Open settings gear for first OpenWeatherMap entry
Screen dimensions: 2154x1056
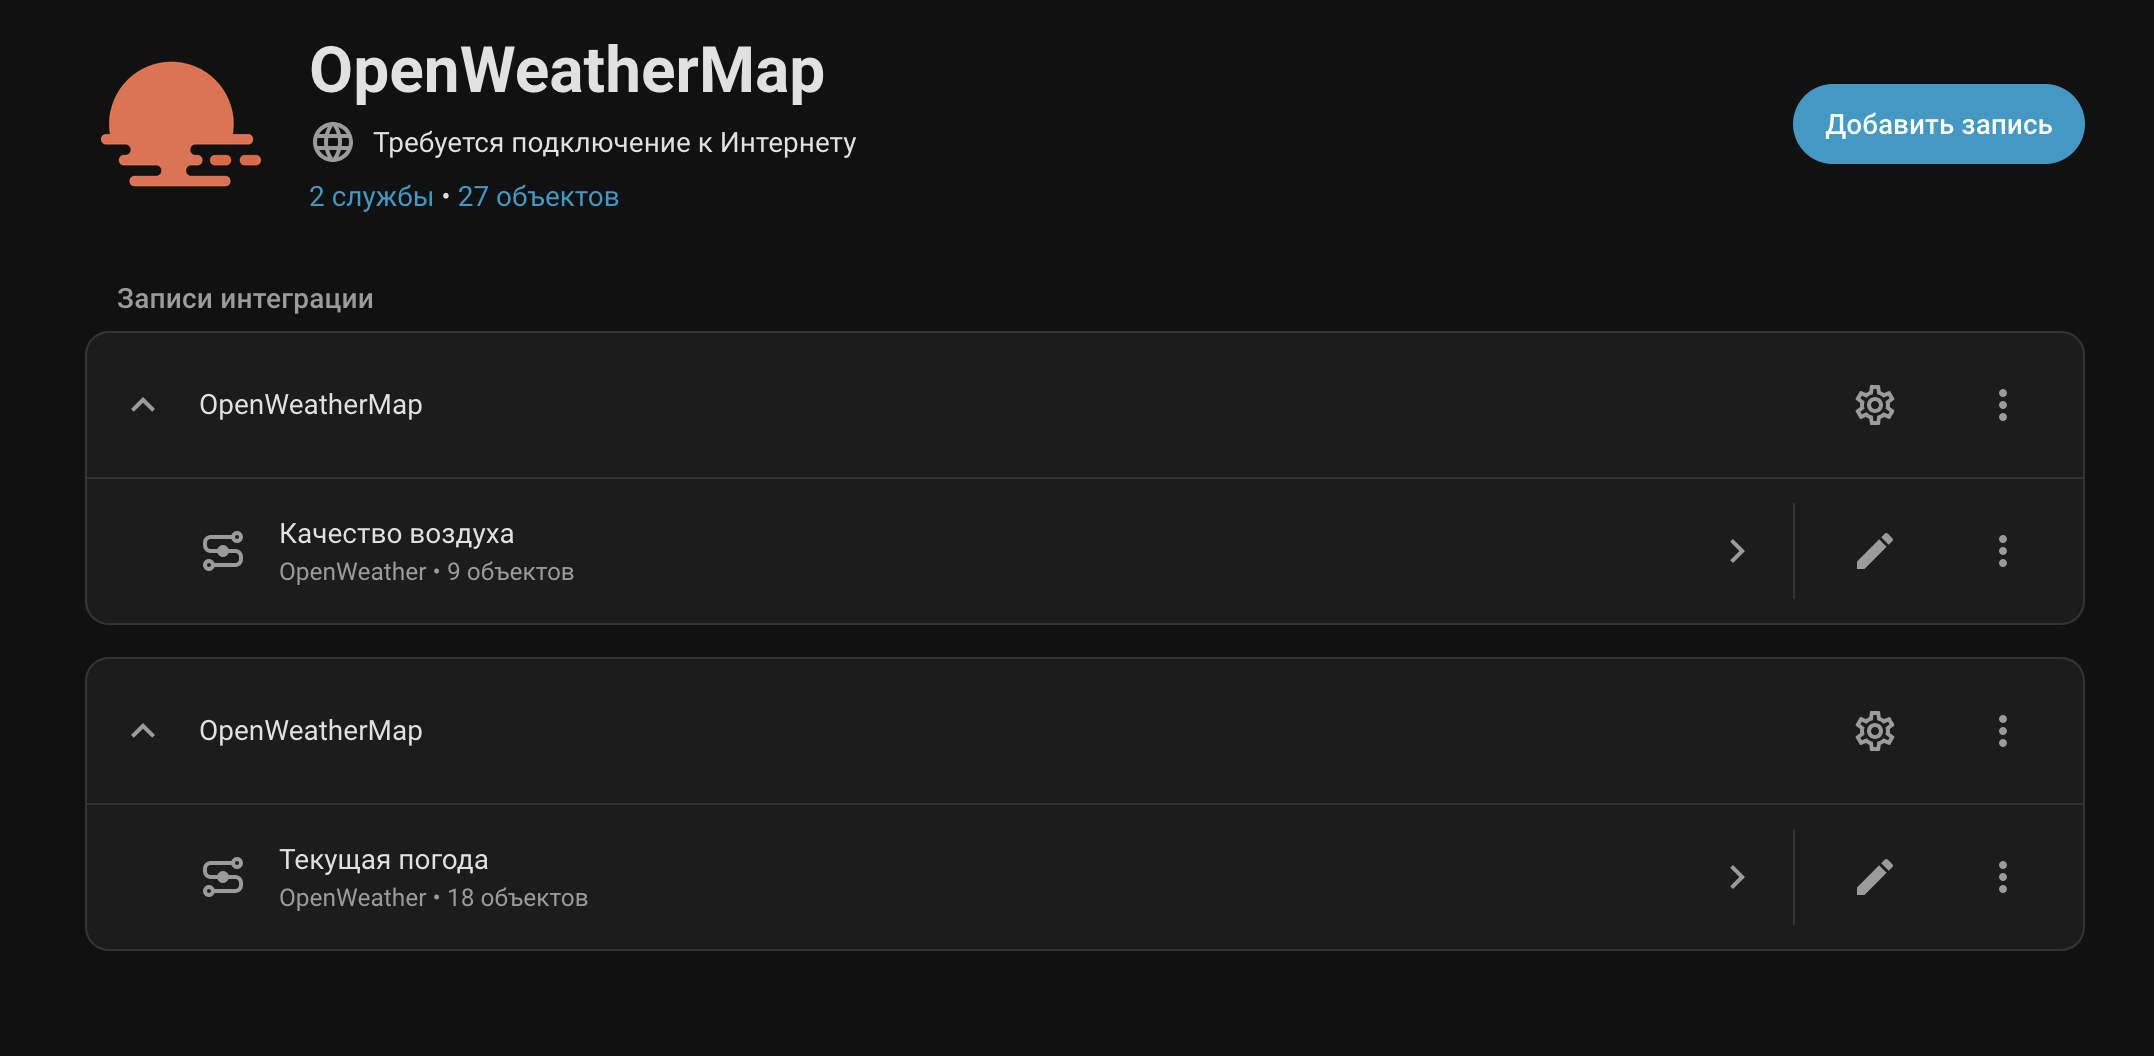[x=1874, y=405]
